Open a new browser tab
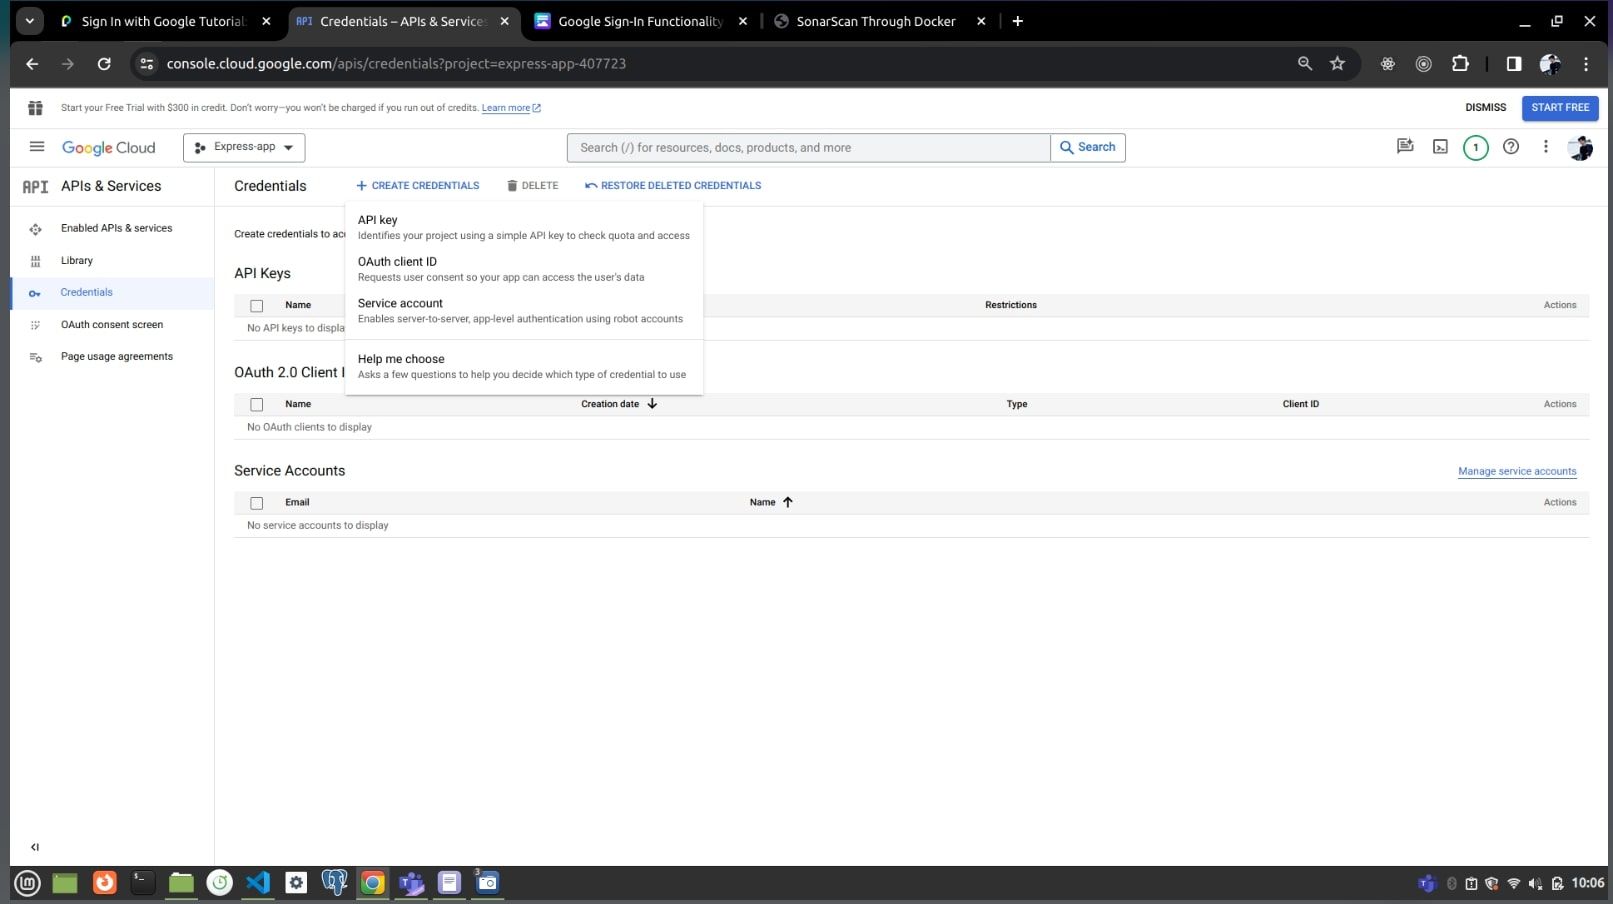This screenshot has height=904, width=1613. (1018, 21)
